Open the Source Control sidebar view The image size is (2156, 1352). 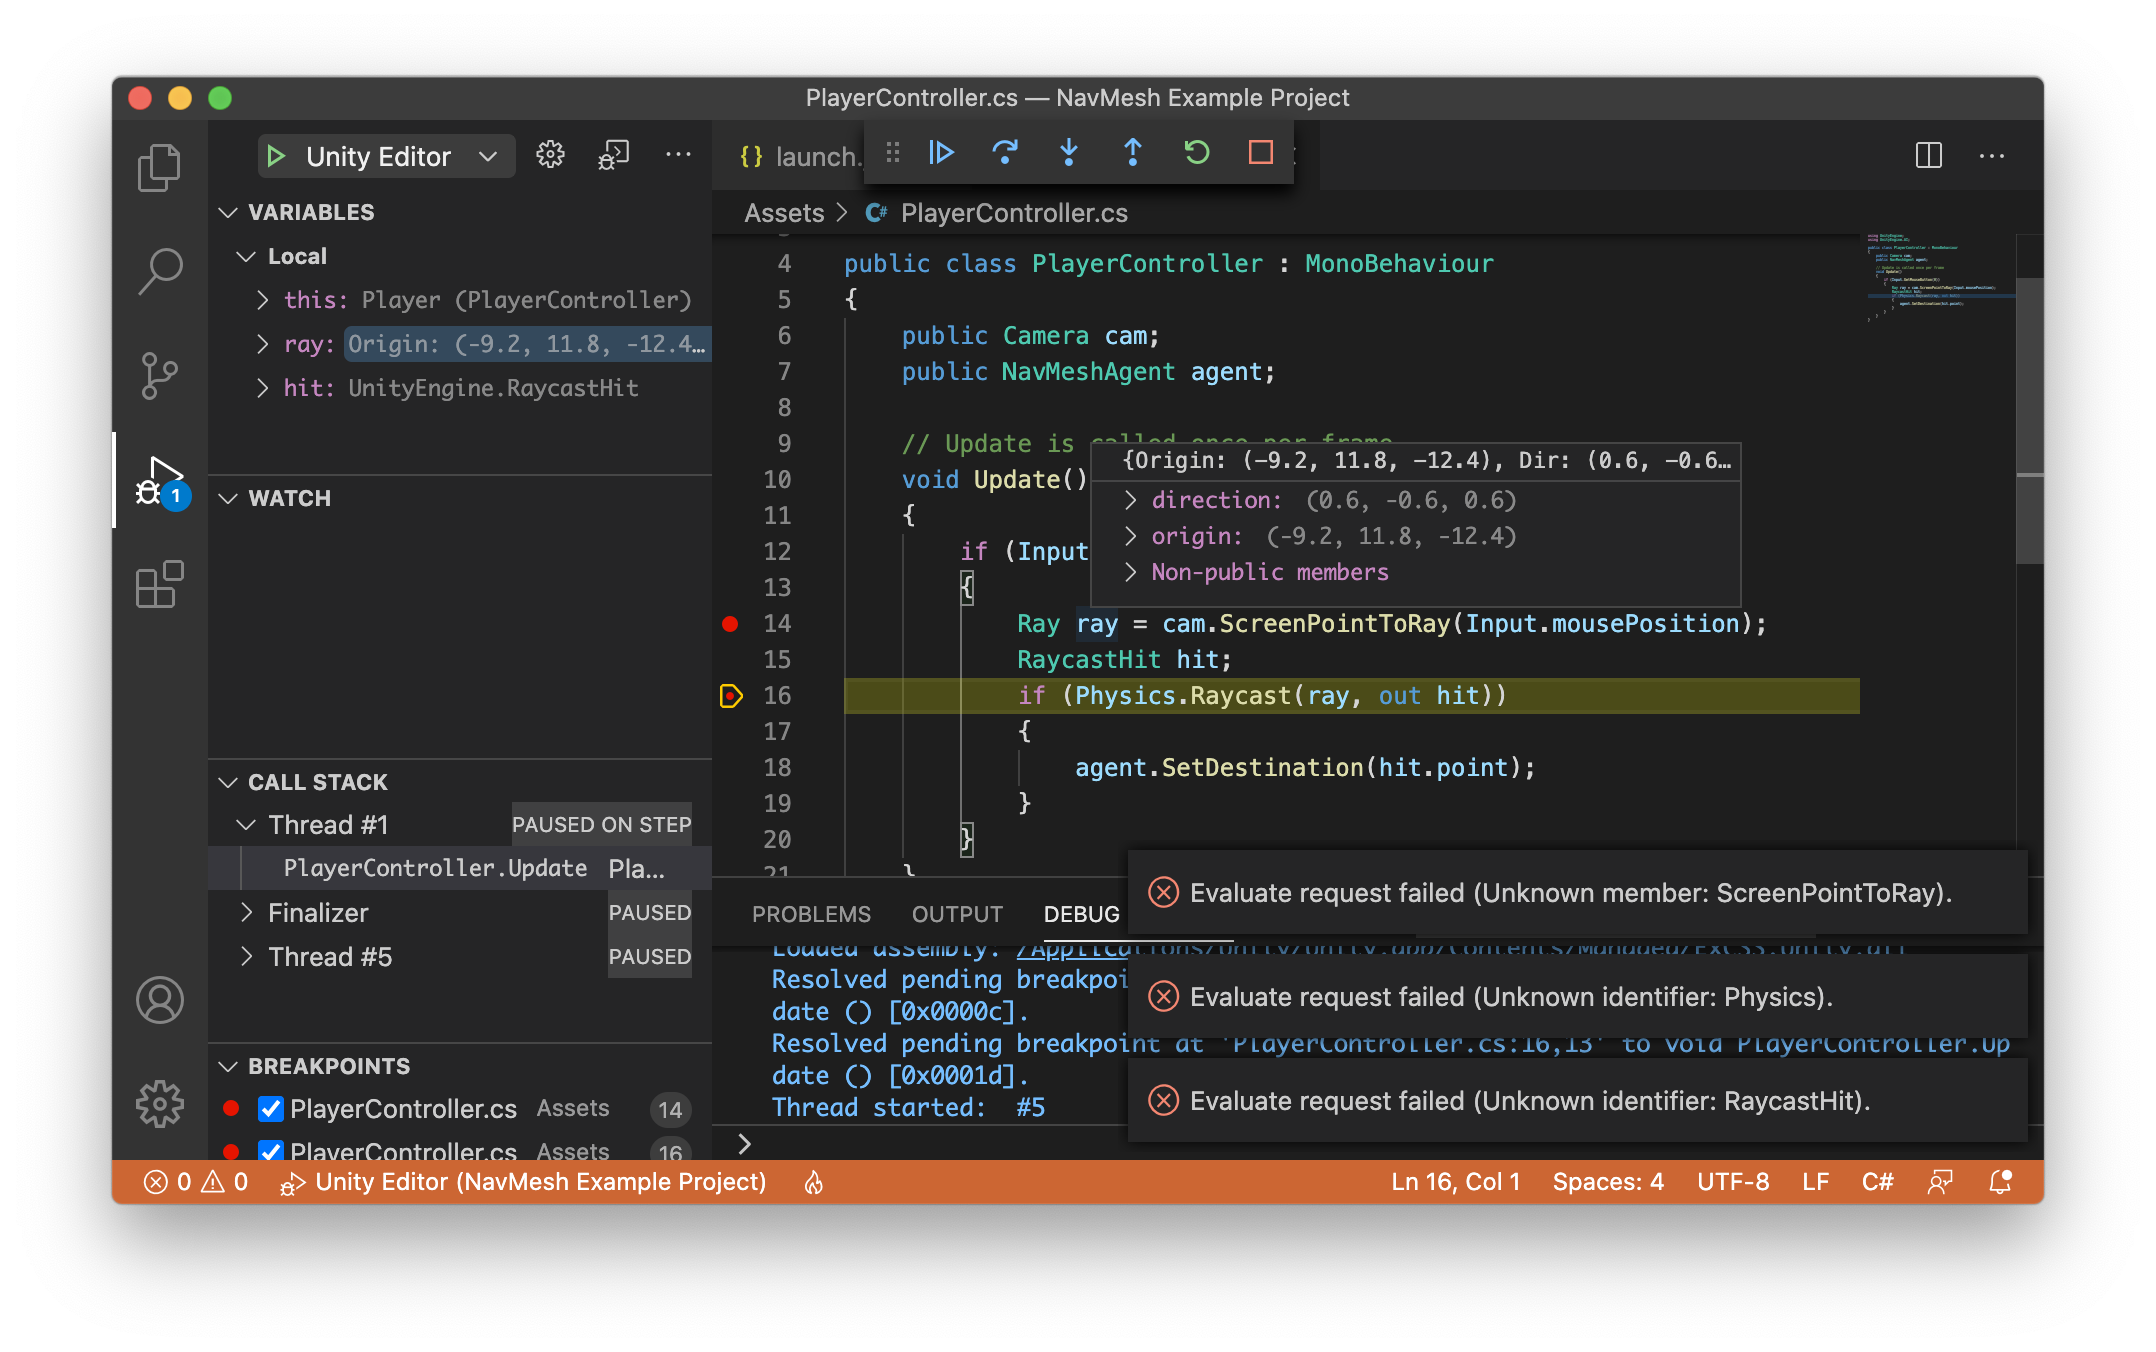pyautogui.click(x=160, y=376)
